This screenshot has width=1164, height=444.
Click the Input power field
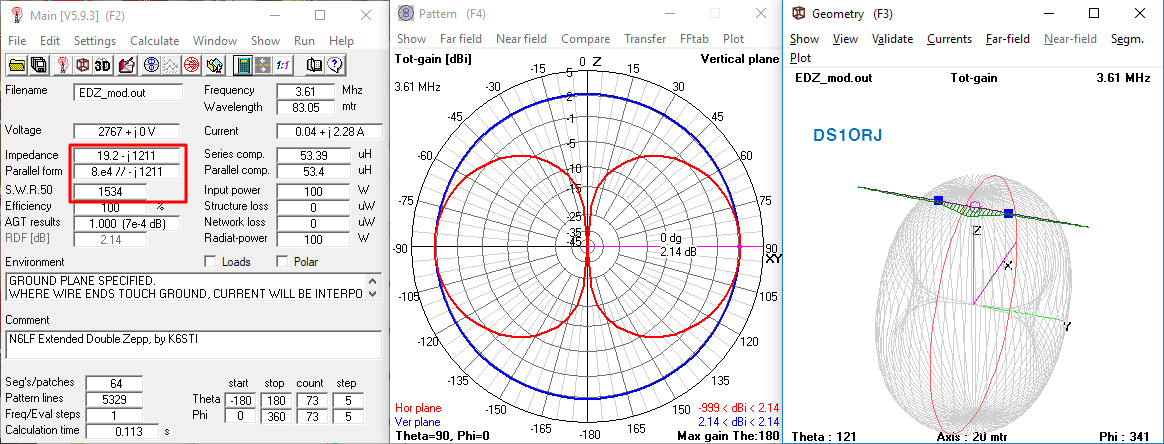click(313, 192)
